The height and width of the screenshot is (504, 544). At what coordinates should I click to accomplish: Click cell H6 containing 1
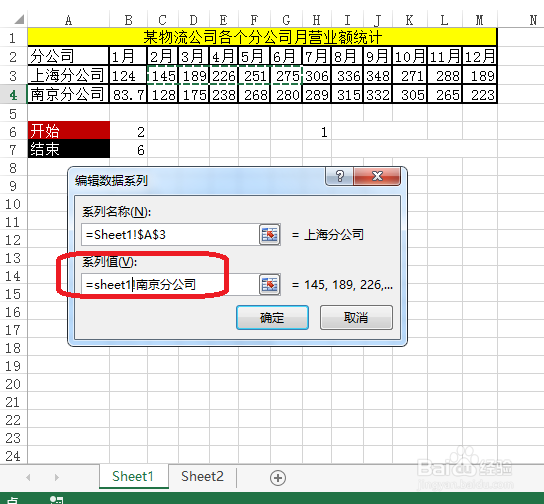[317, 132]
